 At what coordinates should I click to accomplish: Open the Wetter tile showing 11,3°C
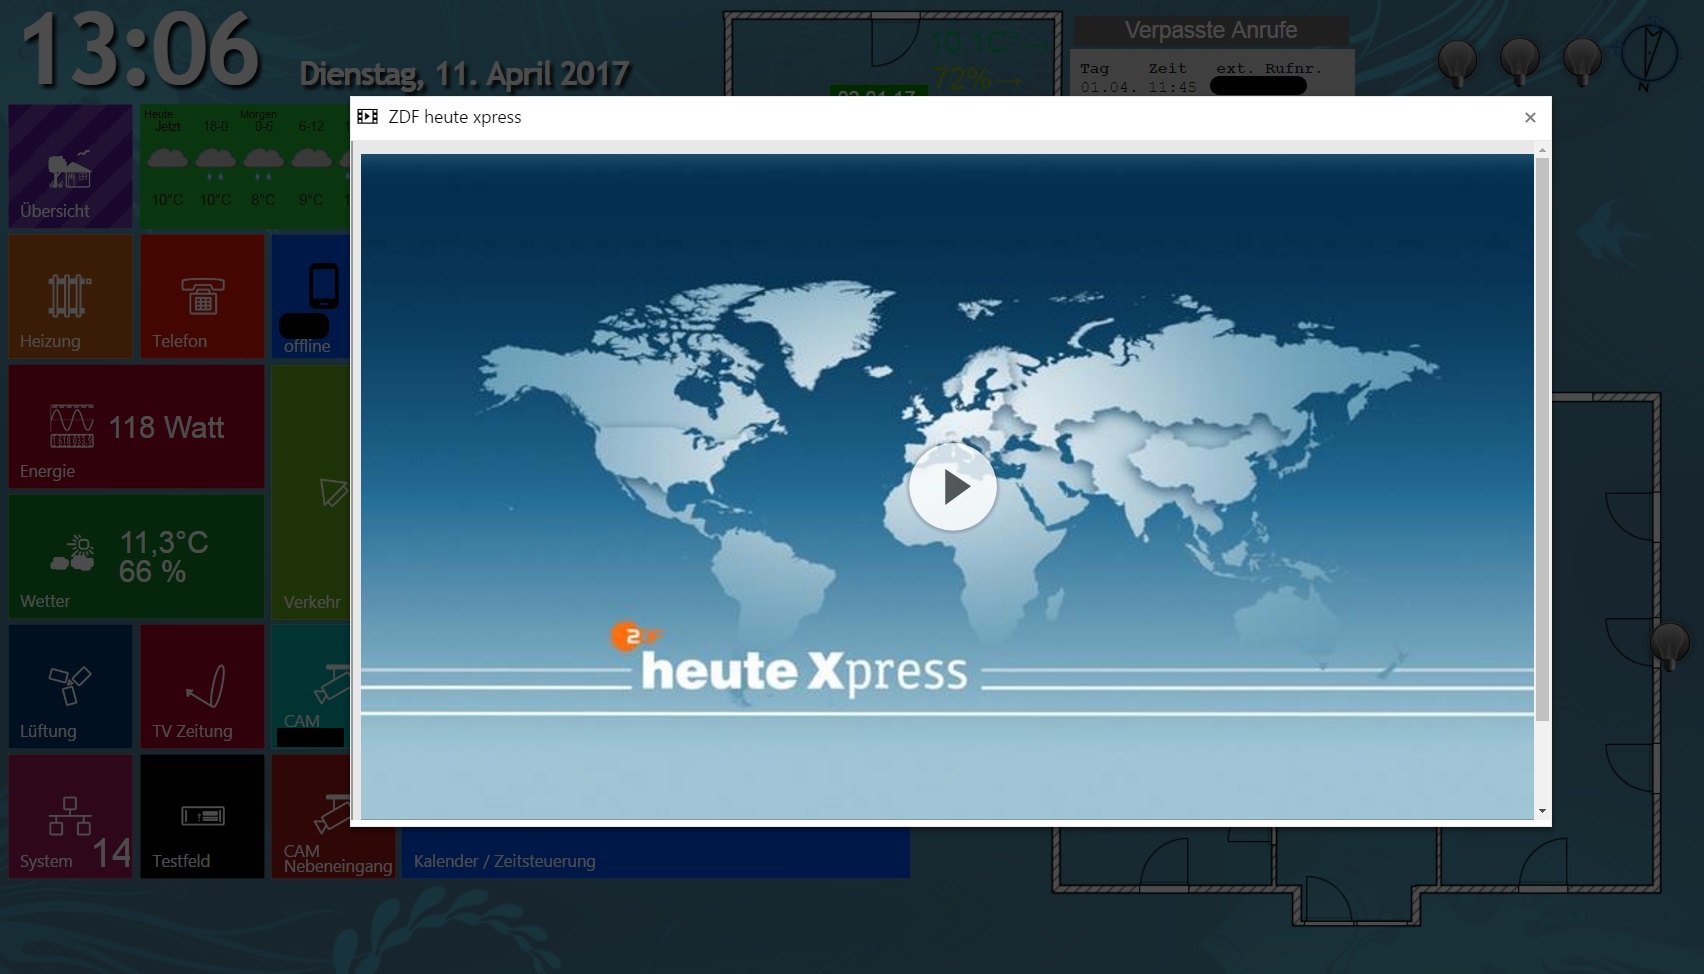click(136, 556)
